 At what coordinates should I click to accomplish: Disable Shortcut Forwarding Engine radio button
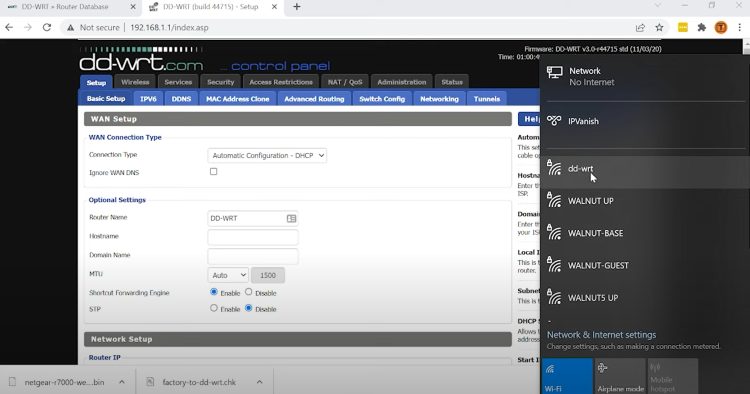[249, 292]
